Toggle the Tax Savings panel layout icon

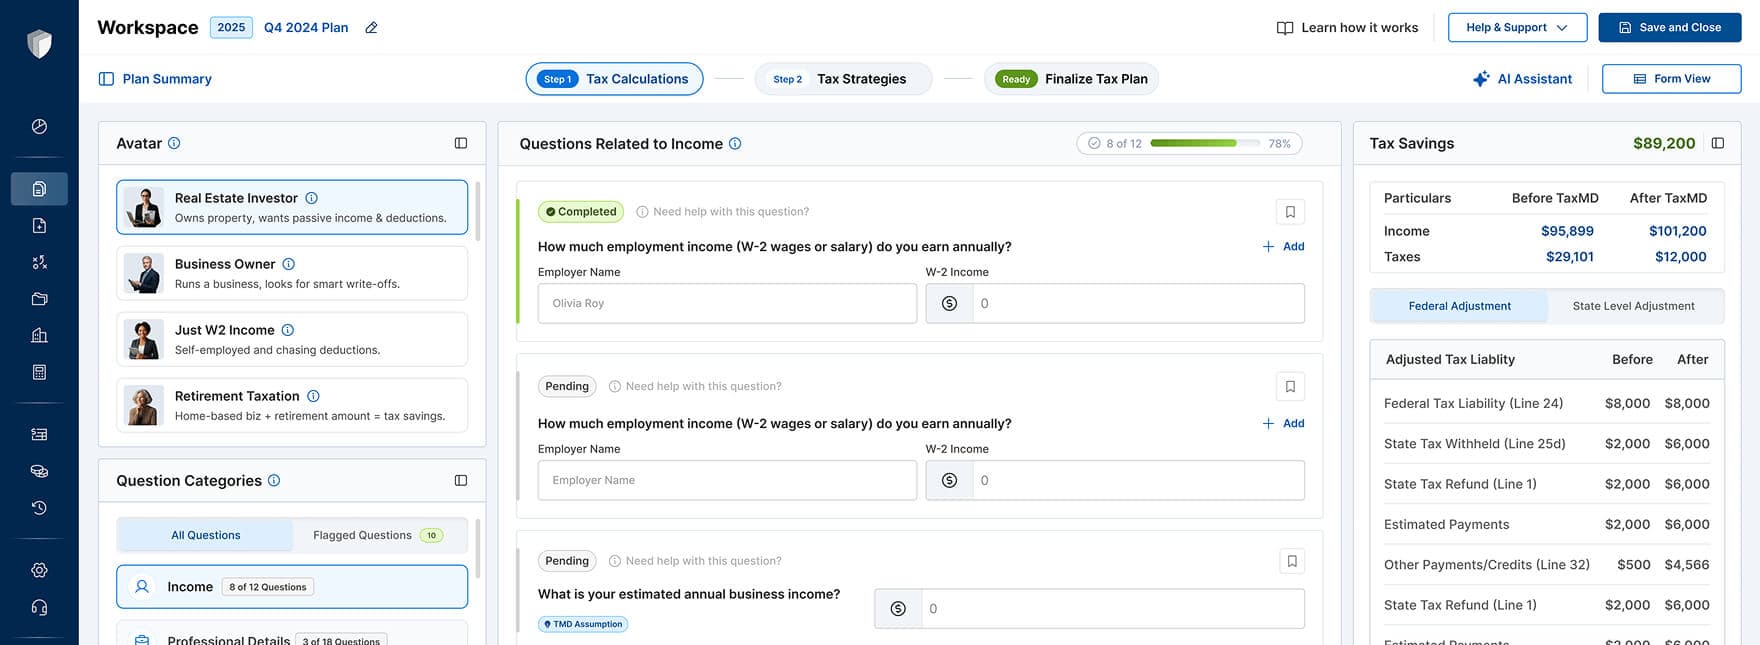(x=1718, y=144)
